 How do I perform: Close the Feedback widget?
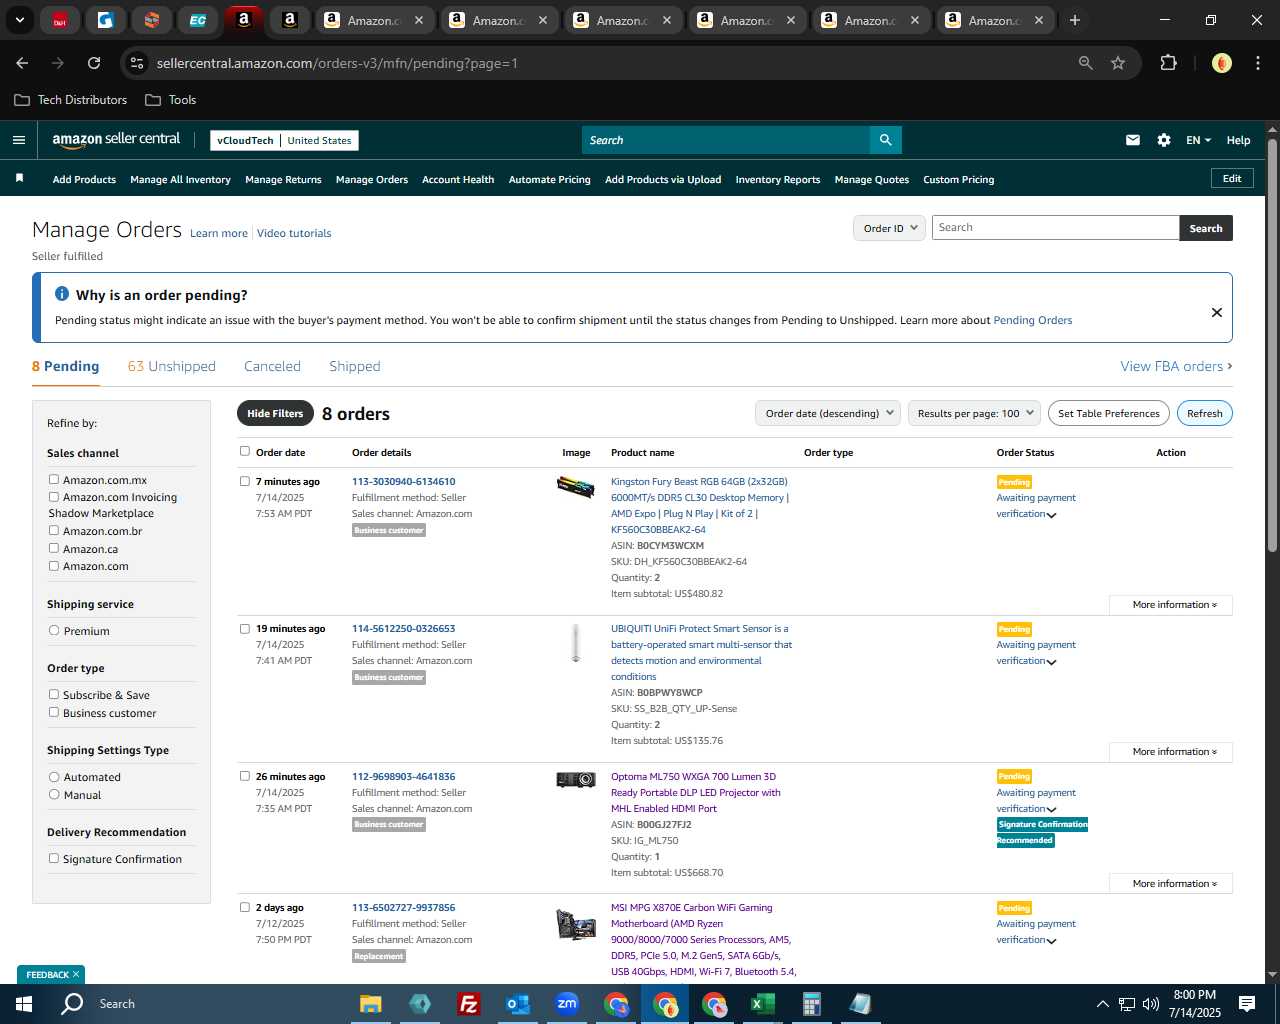(76, 974)
